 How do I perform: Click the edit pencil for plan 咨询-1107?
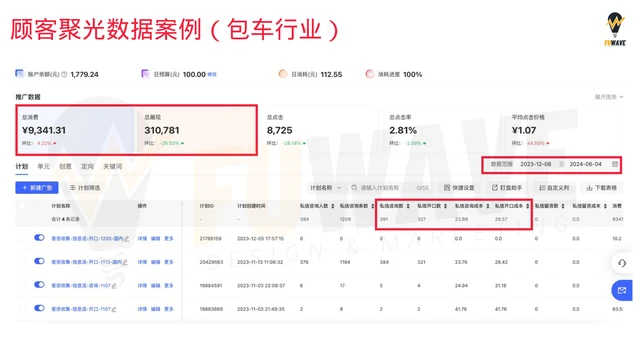[x=114, y=286]
